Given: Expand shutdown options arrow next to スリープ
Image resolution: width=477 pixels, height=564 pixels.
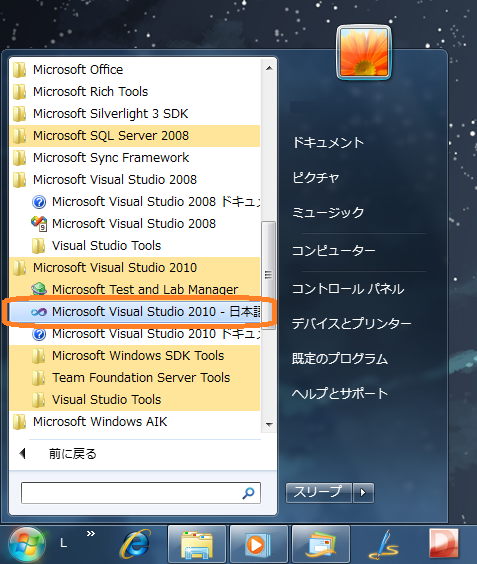Looking at the screenshot, I should [x=363, y=492].
